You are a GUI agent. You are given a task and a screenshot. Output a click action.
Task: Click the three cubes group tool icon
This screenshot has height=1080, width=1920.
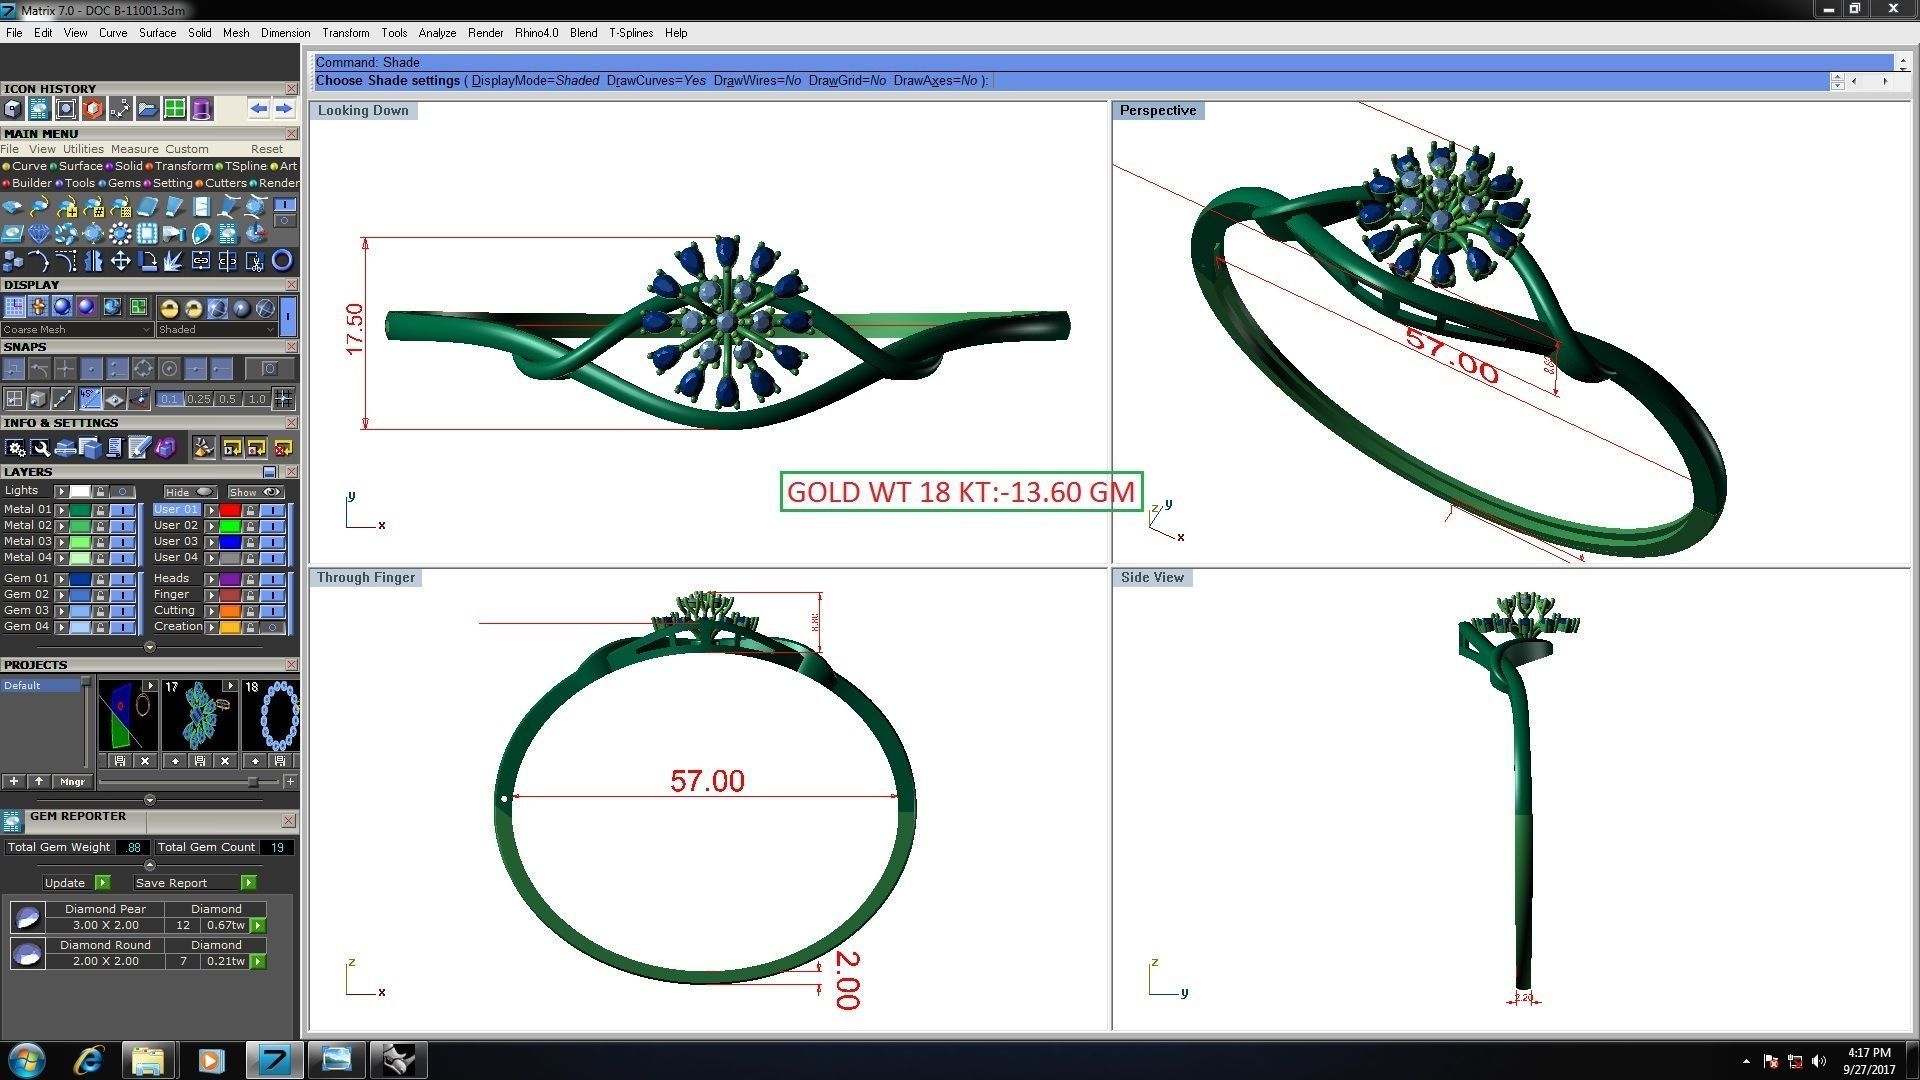click(12, 261)
